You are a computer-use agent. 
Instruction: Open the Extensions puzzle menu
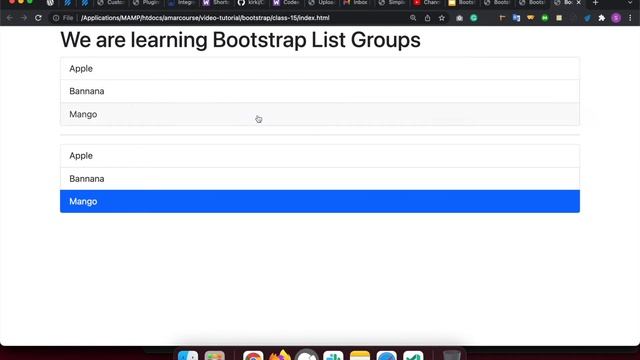tap(602, 18)
